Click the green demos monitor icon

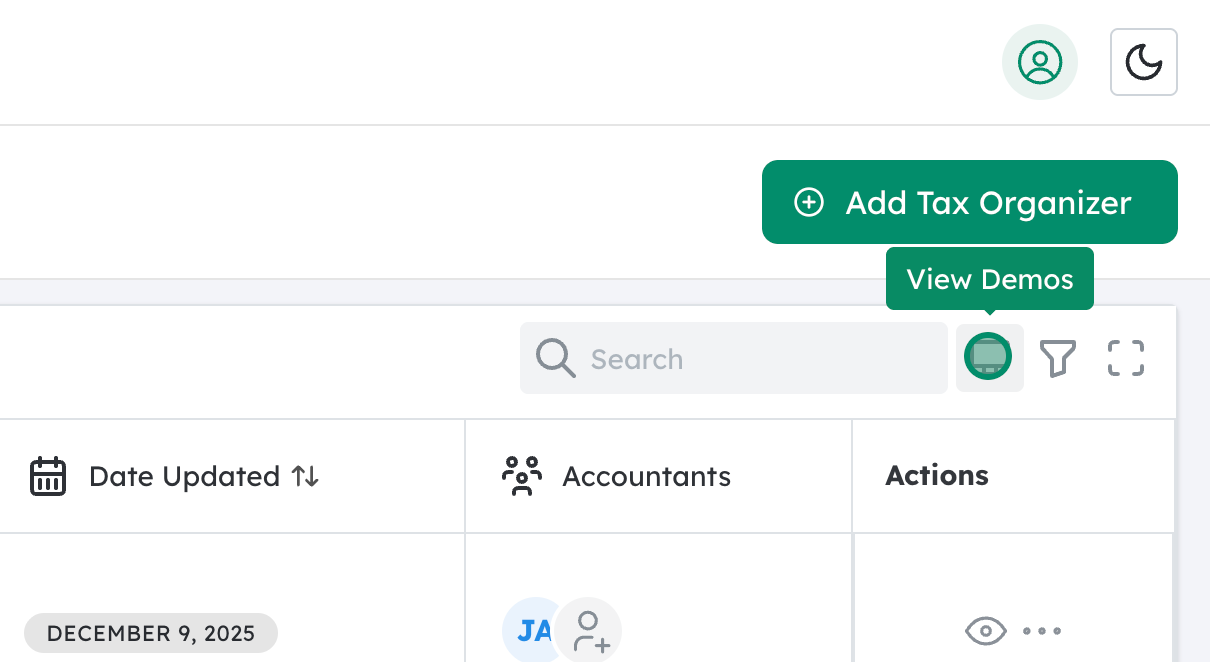pos(989,356)
